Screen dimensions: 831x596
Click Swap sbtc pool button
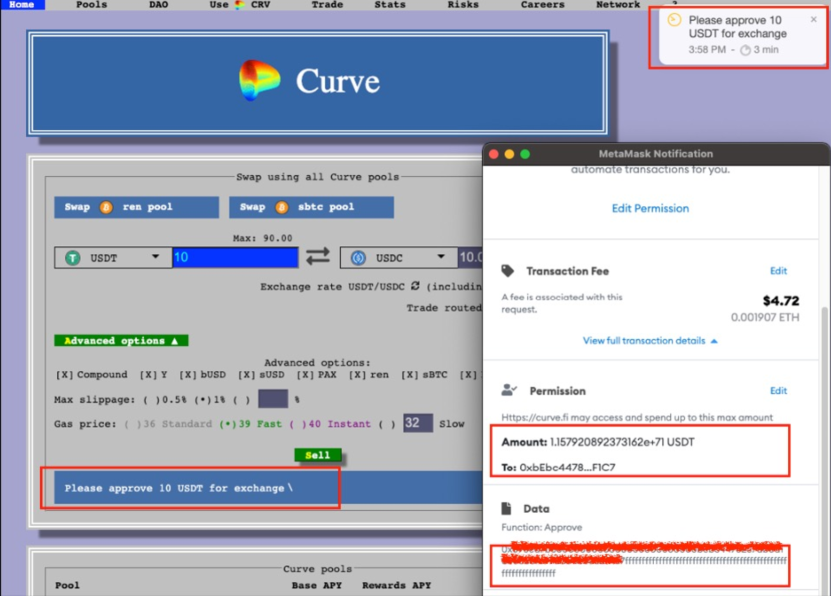tap(311, 207)
